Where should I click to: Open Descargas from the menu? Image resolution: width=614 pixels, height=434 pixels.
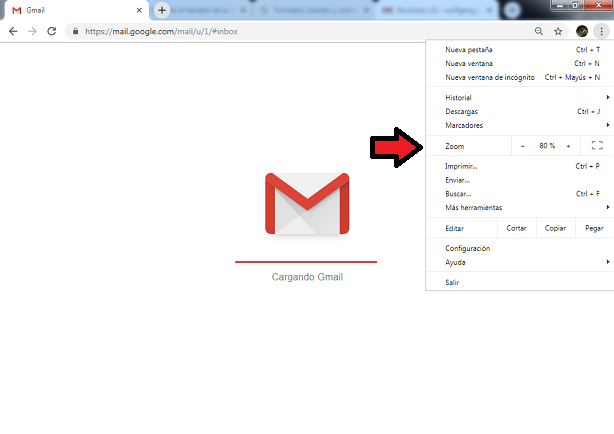[520, 111]
